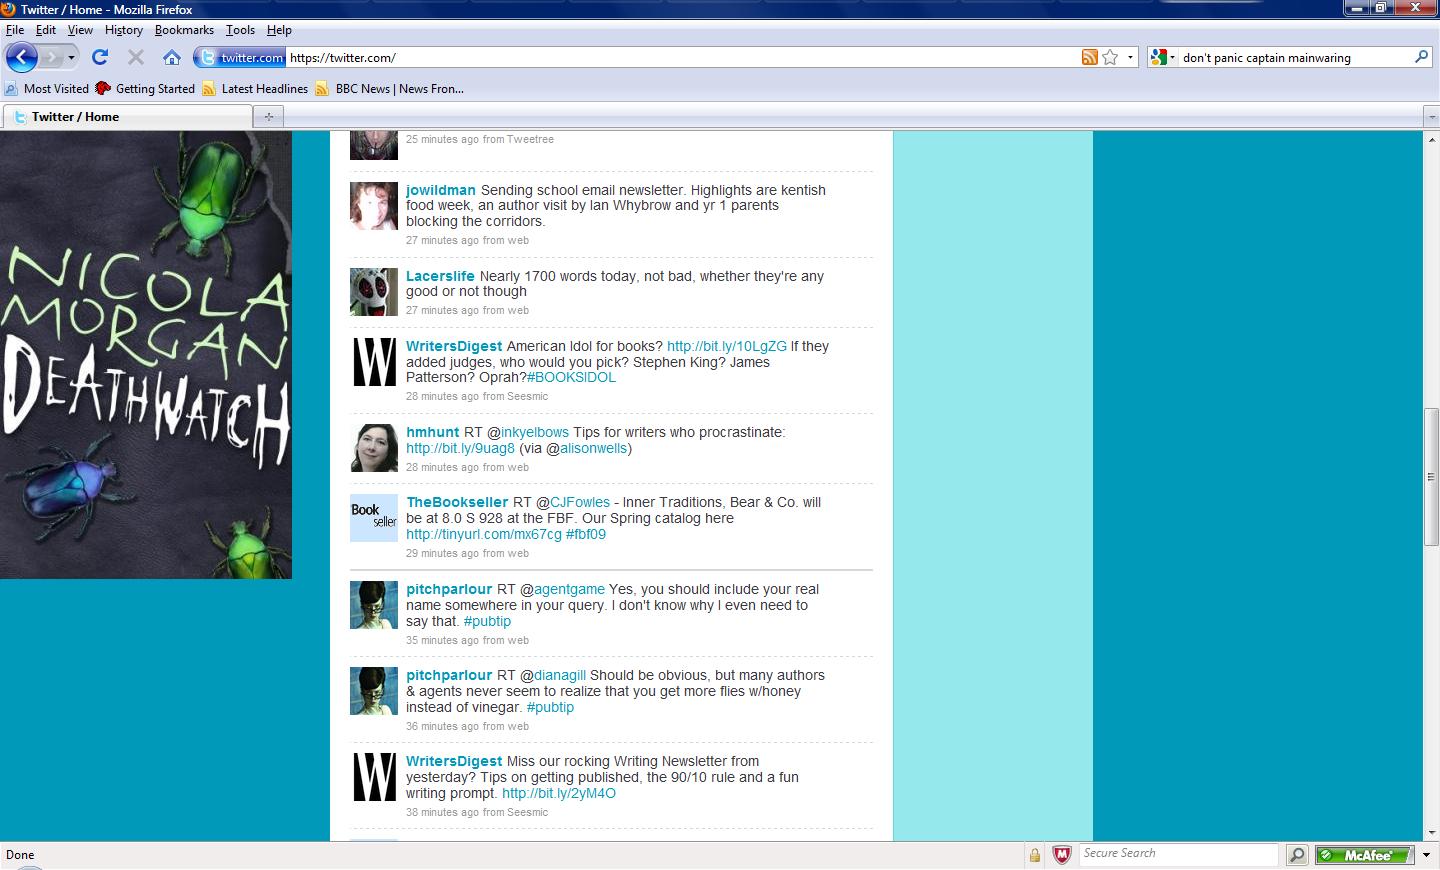This screenshot has width=1440, height=870.
Task: Click the green McAfee SiteAdvisor button
Action: [1366, 855]
